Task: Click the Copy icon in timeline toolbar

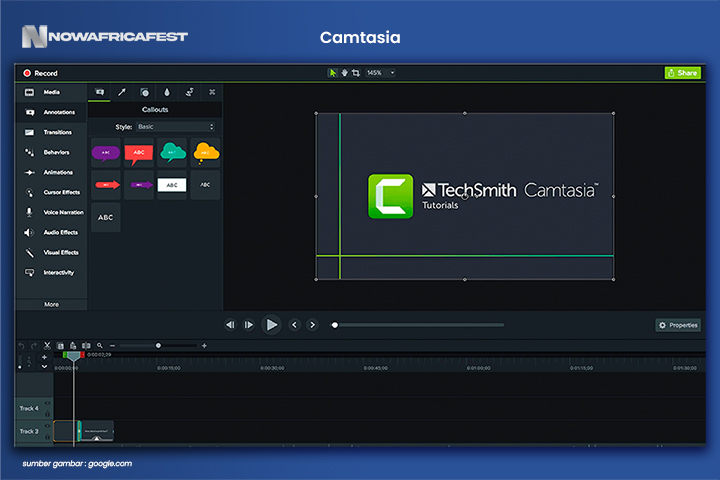Action: 60,345
